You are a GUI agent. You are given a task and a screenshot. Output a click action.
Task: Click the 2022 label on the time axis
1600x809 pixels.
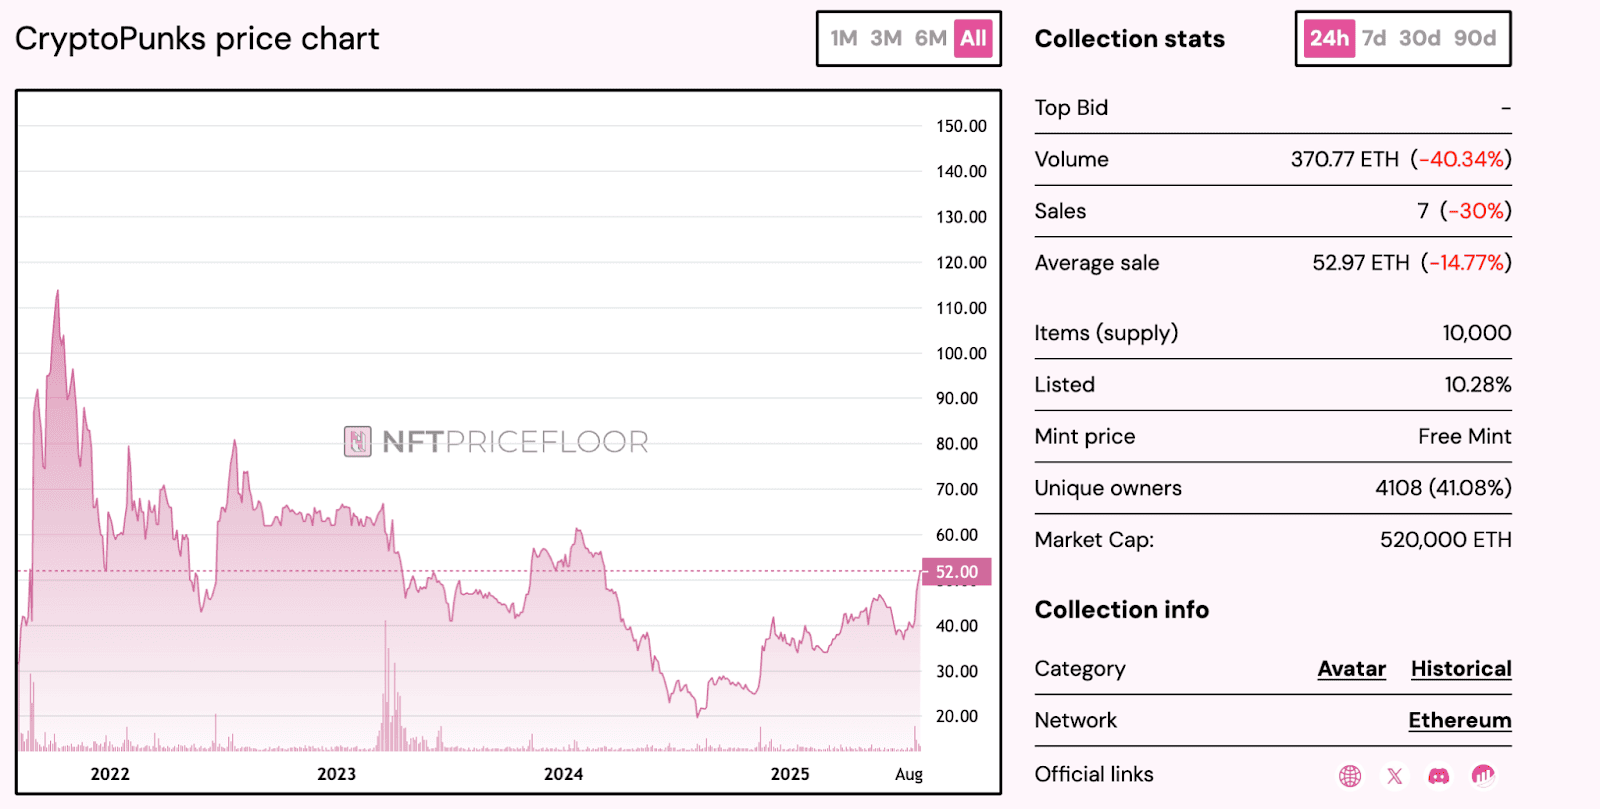[x=110, y=774]
